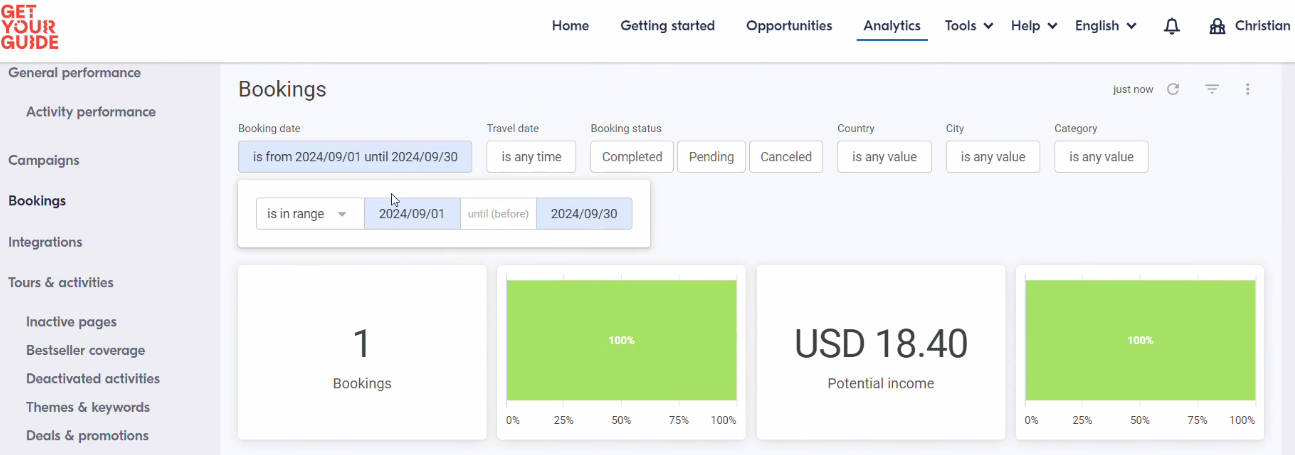
Task: Click the 2024/09/01 start date field
Action: point(412,214)
